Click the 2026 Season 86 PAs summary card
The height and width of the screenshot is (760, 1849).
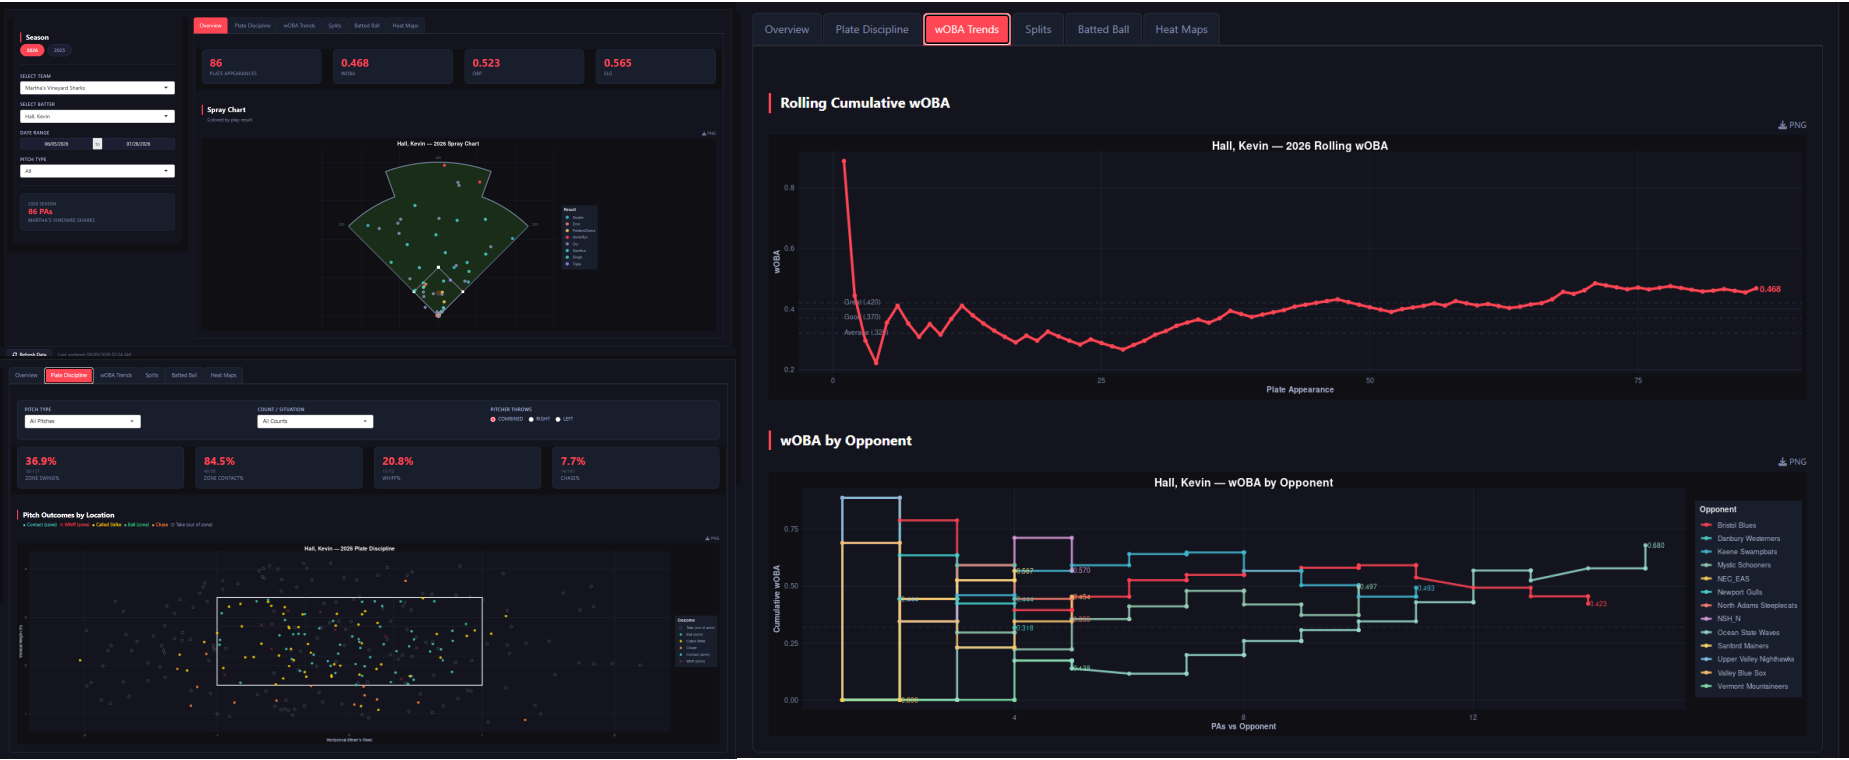(97, 212)
